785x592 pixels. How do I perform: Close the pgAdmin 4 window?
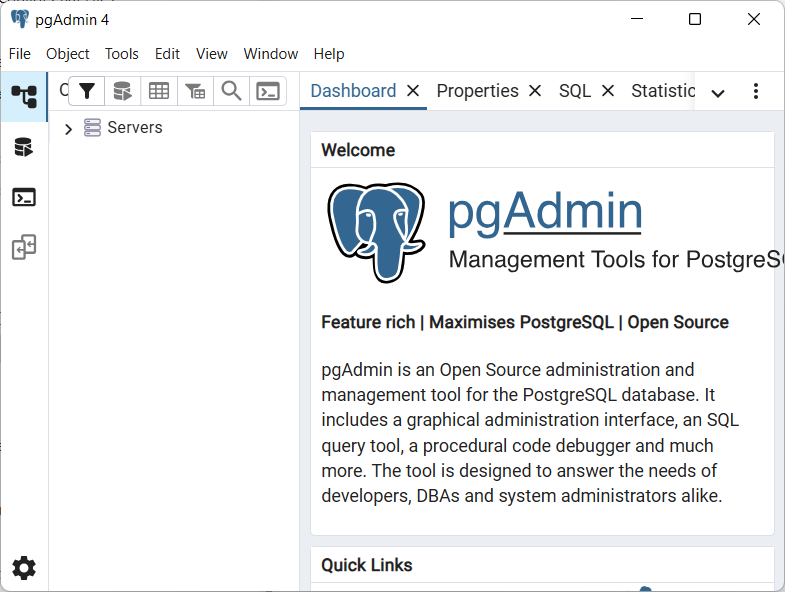753,19
